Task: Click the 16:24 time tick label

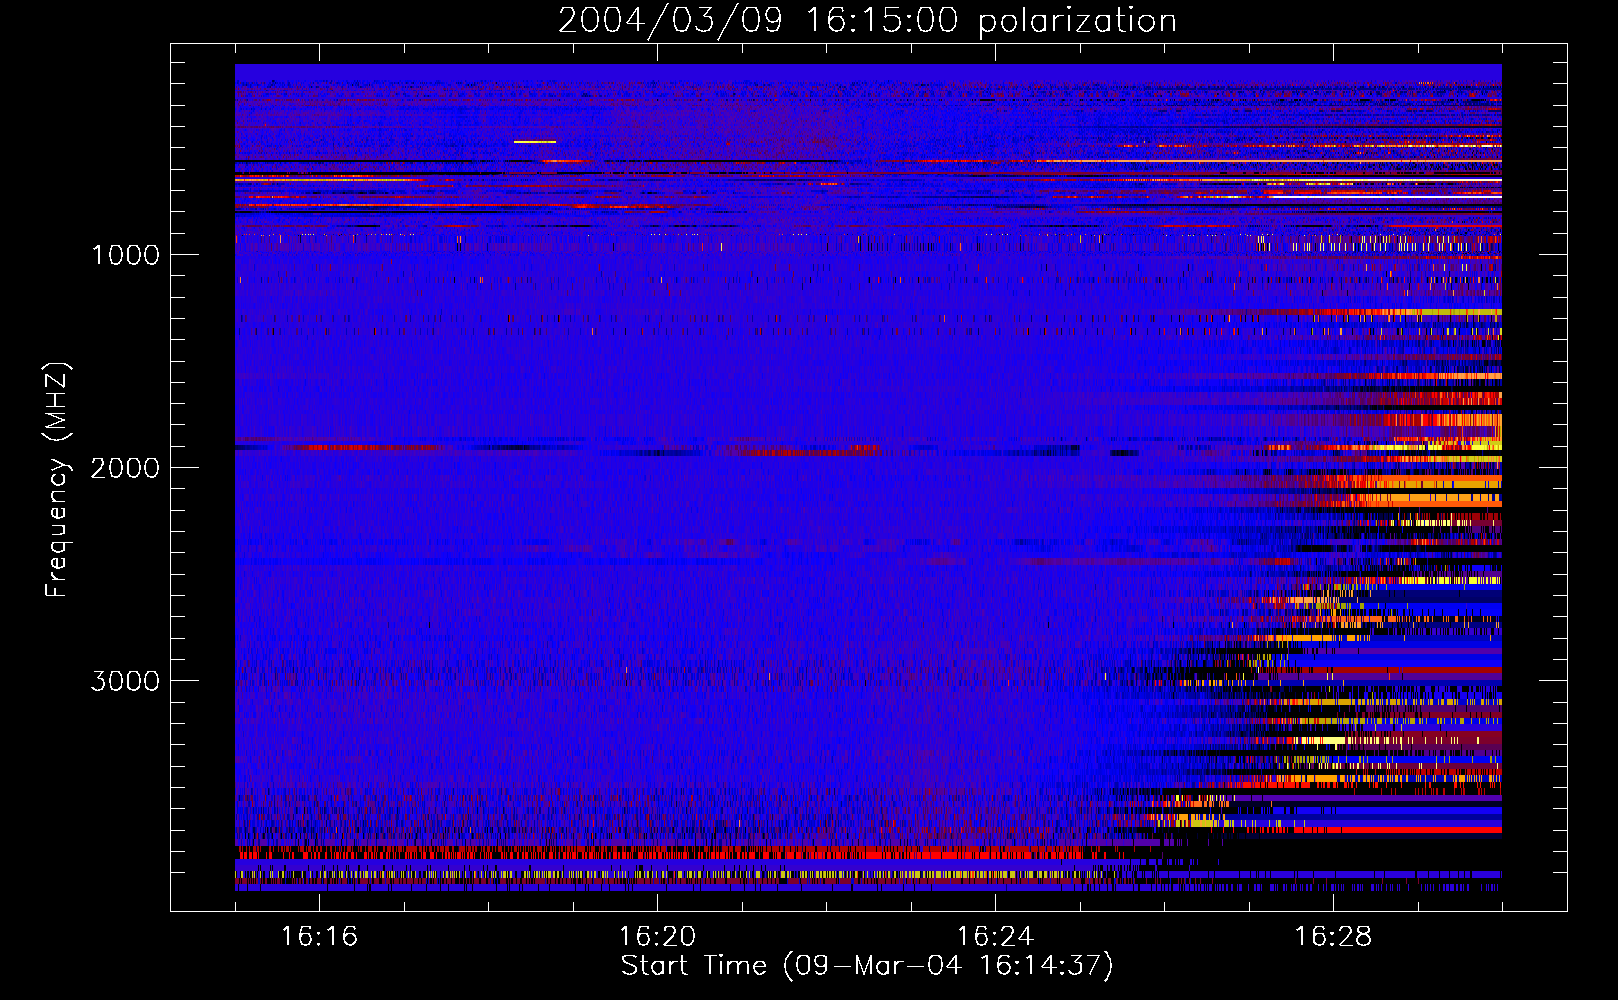Action: tap(995, 937)
